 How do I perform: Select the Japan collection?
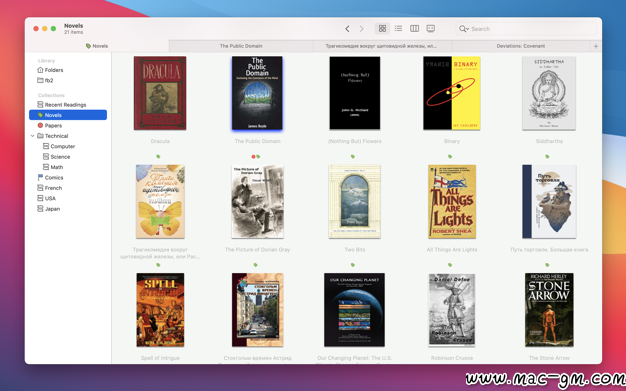tap(48, 208)
